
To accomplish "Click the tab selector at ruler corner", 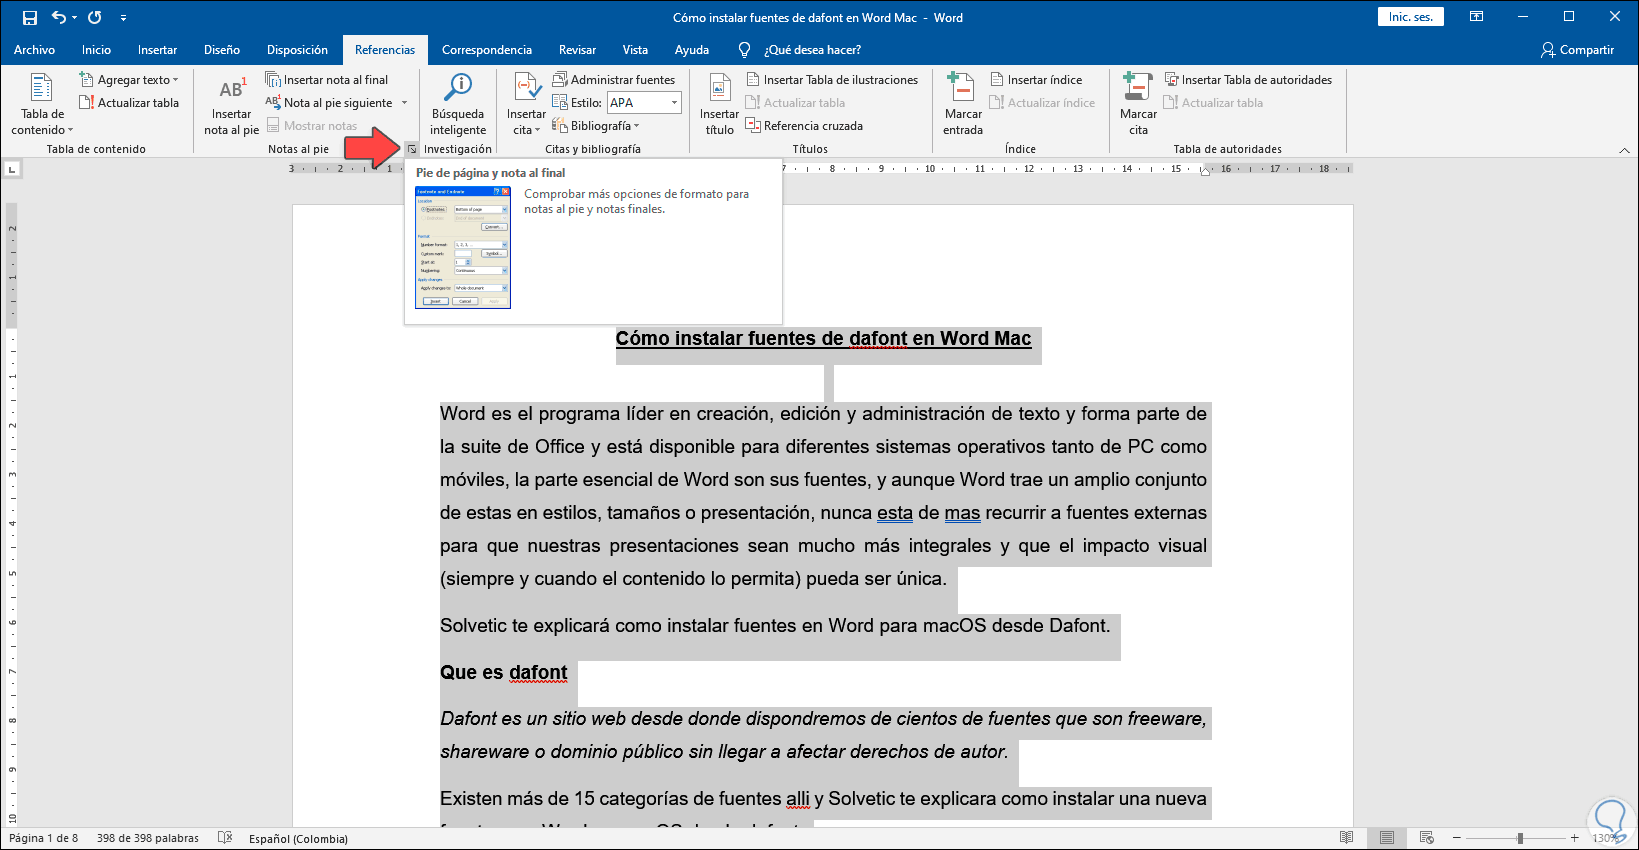I will (12, 169).
